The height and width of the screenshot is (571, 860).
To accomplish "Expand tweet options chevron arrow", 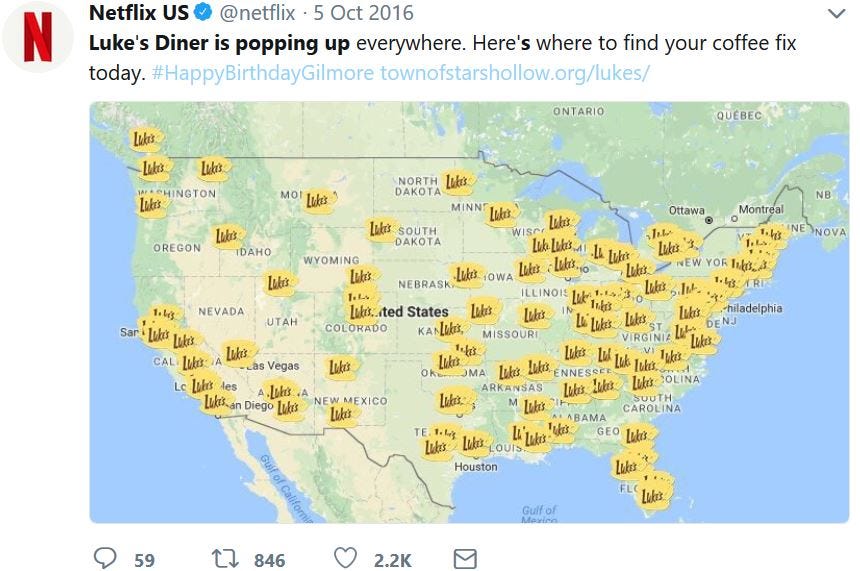I will 836,14.
